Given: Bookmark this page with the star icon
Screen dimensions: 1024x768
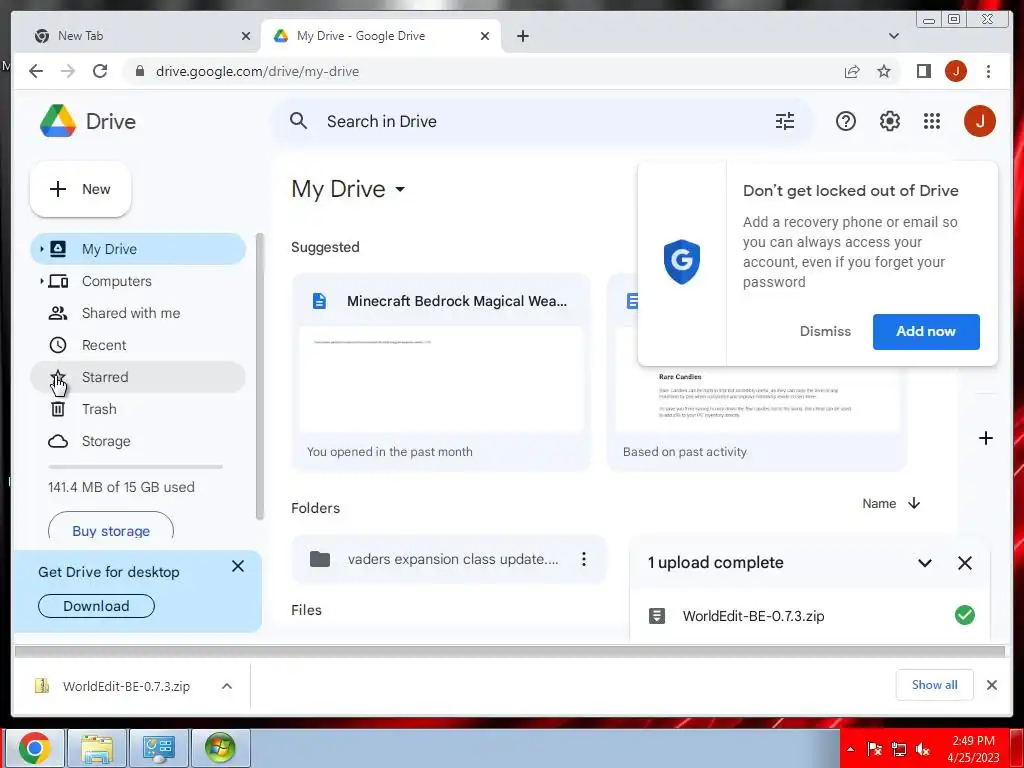Looking at the screenshot, I should point(884,71).
